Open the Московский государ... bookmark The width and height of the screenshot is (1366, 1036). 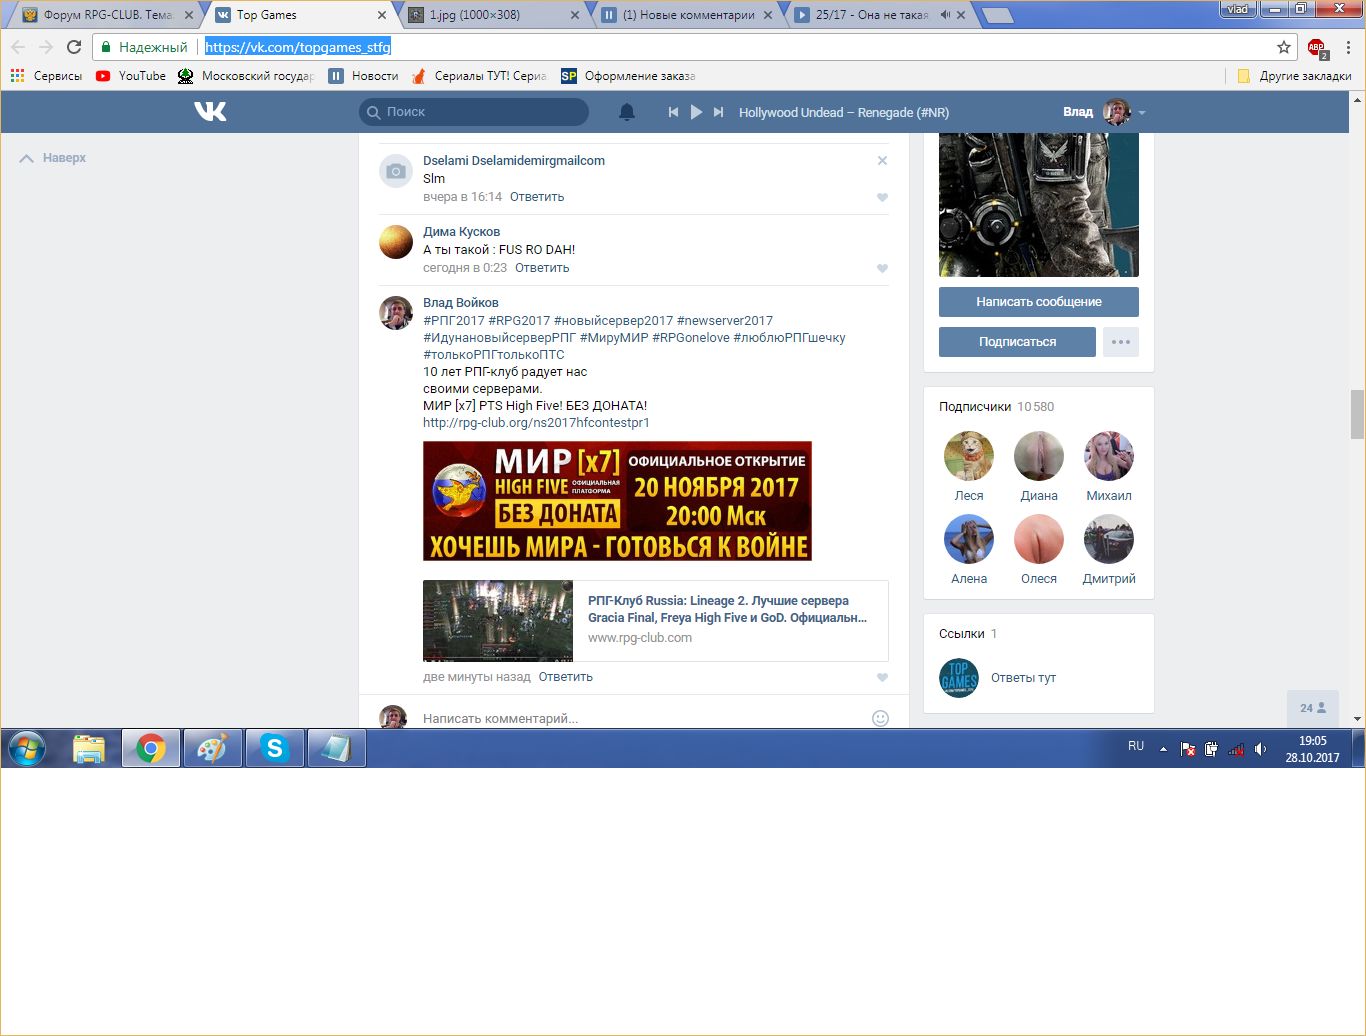(x=246, y=76)
